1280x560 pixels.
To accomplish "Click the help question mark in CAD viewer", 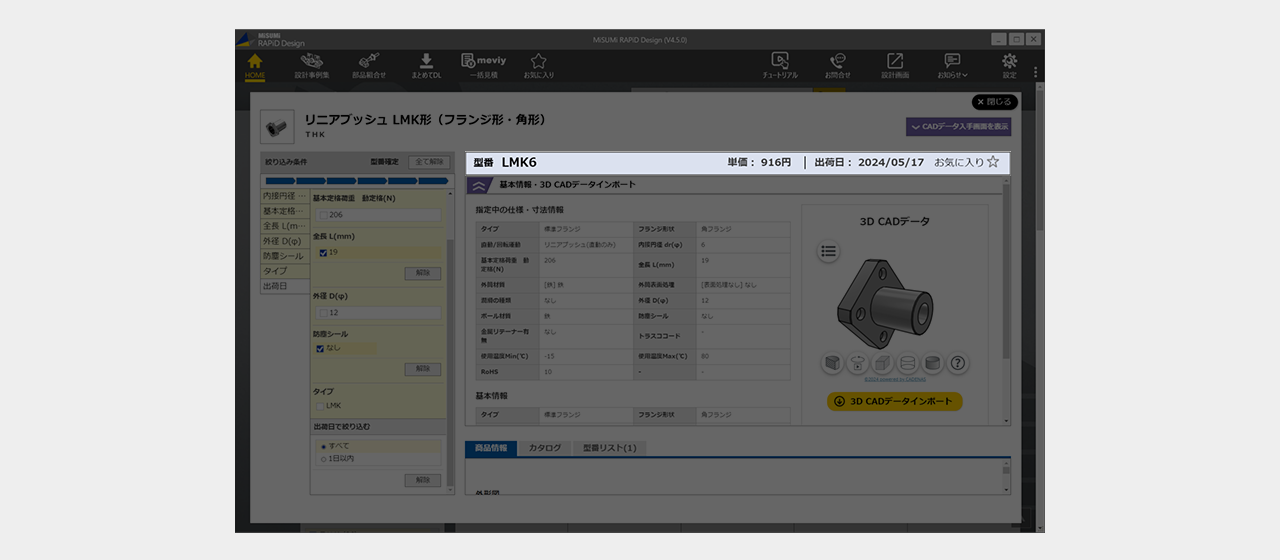I will tap(957, 363).
